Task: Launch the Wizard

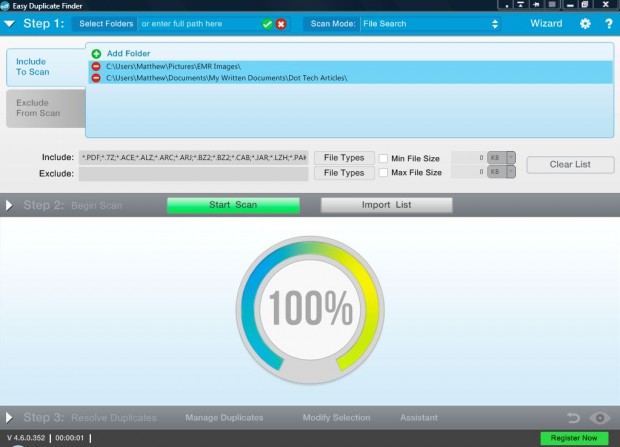Action: pos(546,23)
